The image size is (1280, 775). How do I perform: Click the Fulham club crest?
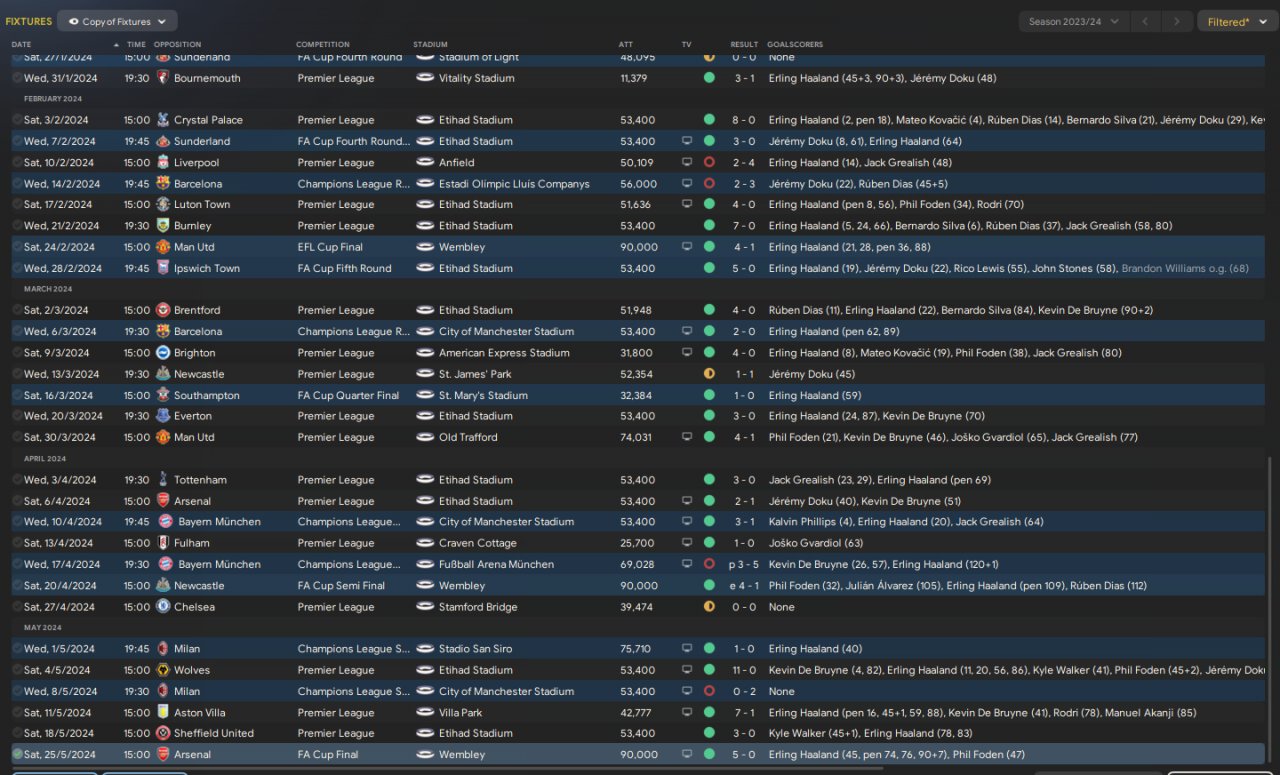click(163, 543)
